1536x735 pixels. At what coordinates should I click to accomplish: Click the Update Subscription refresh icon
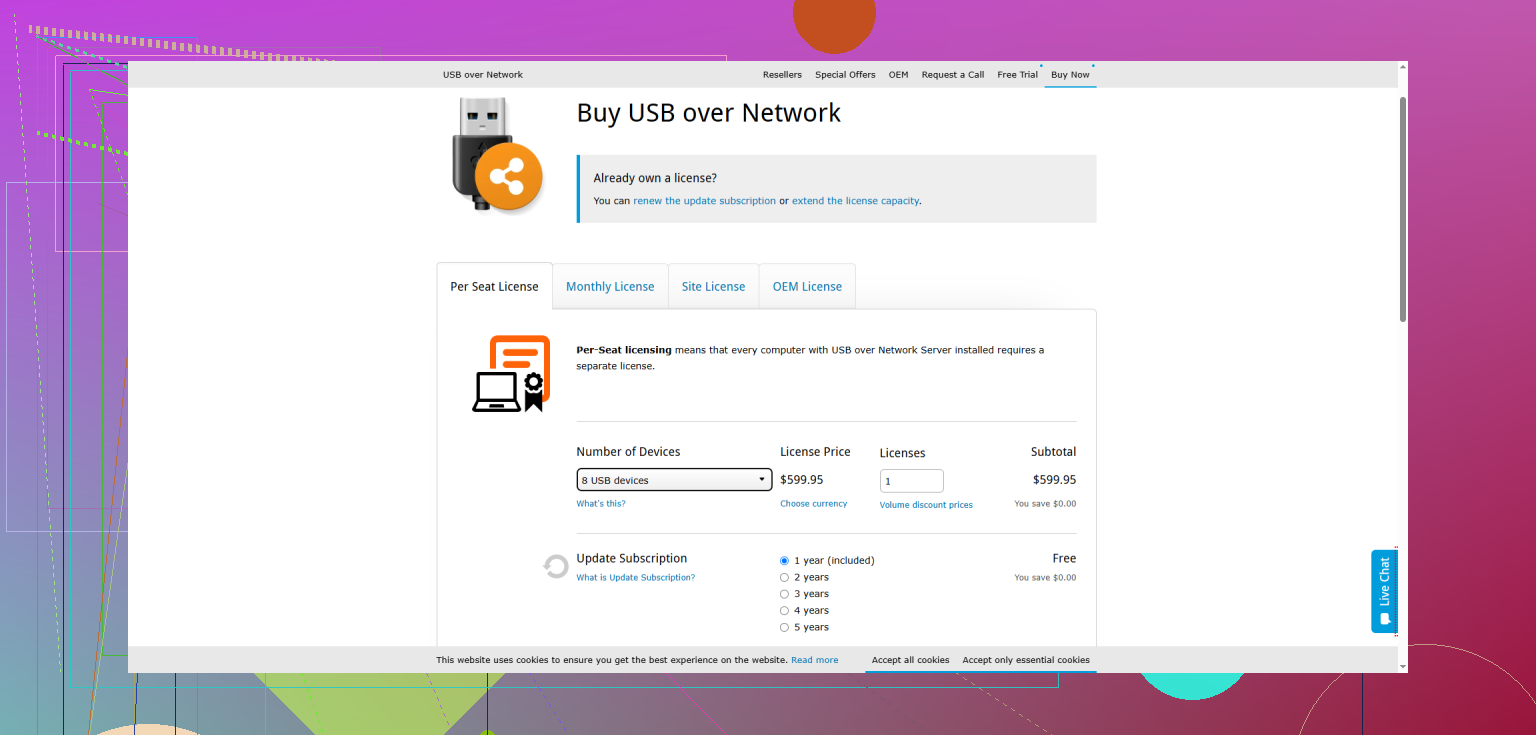(556, 567)
